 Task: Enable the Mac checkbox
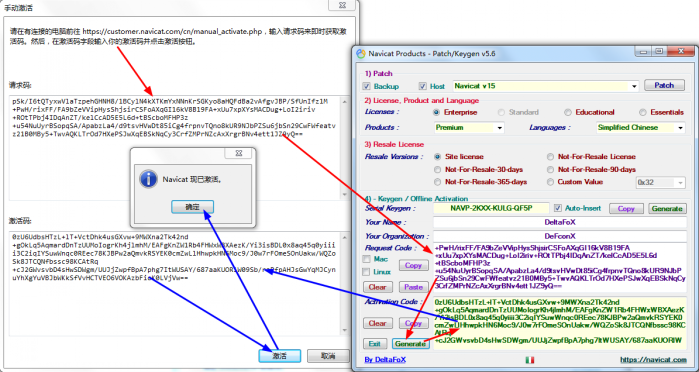[x=366, y=259]
